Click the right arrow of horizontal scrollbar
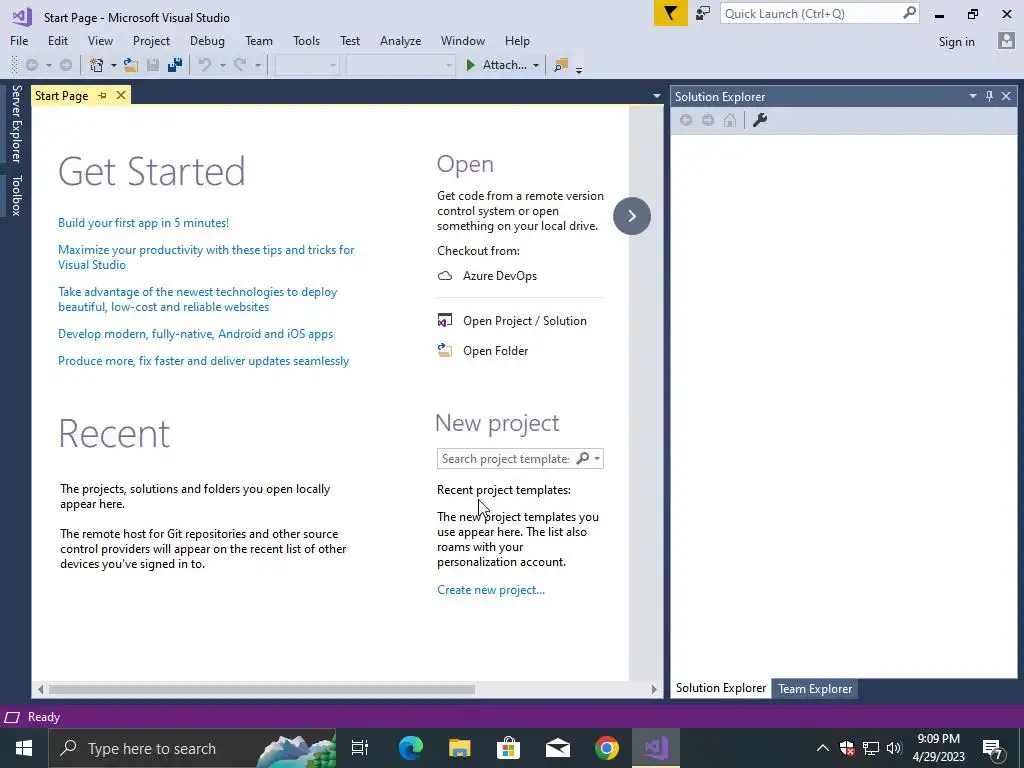This screenshot has width=1024, height=768. click(x=654, y=689)
